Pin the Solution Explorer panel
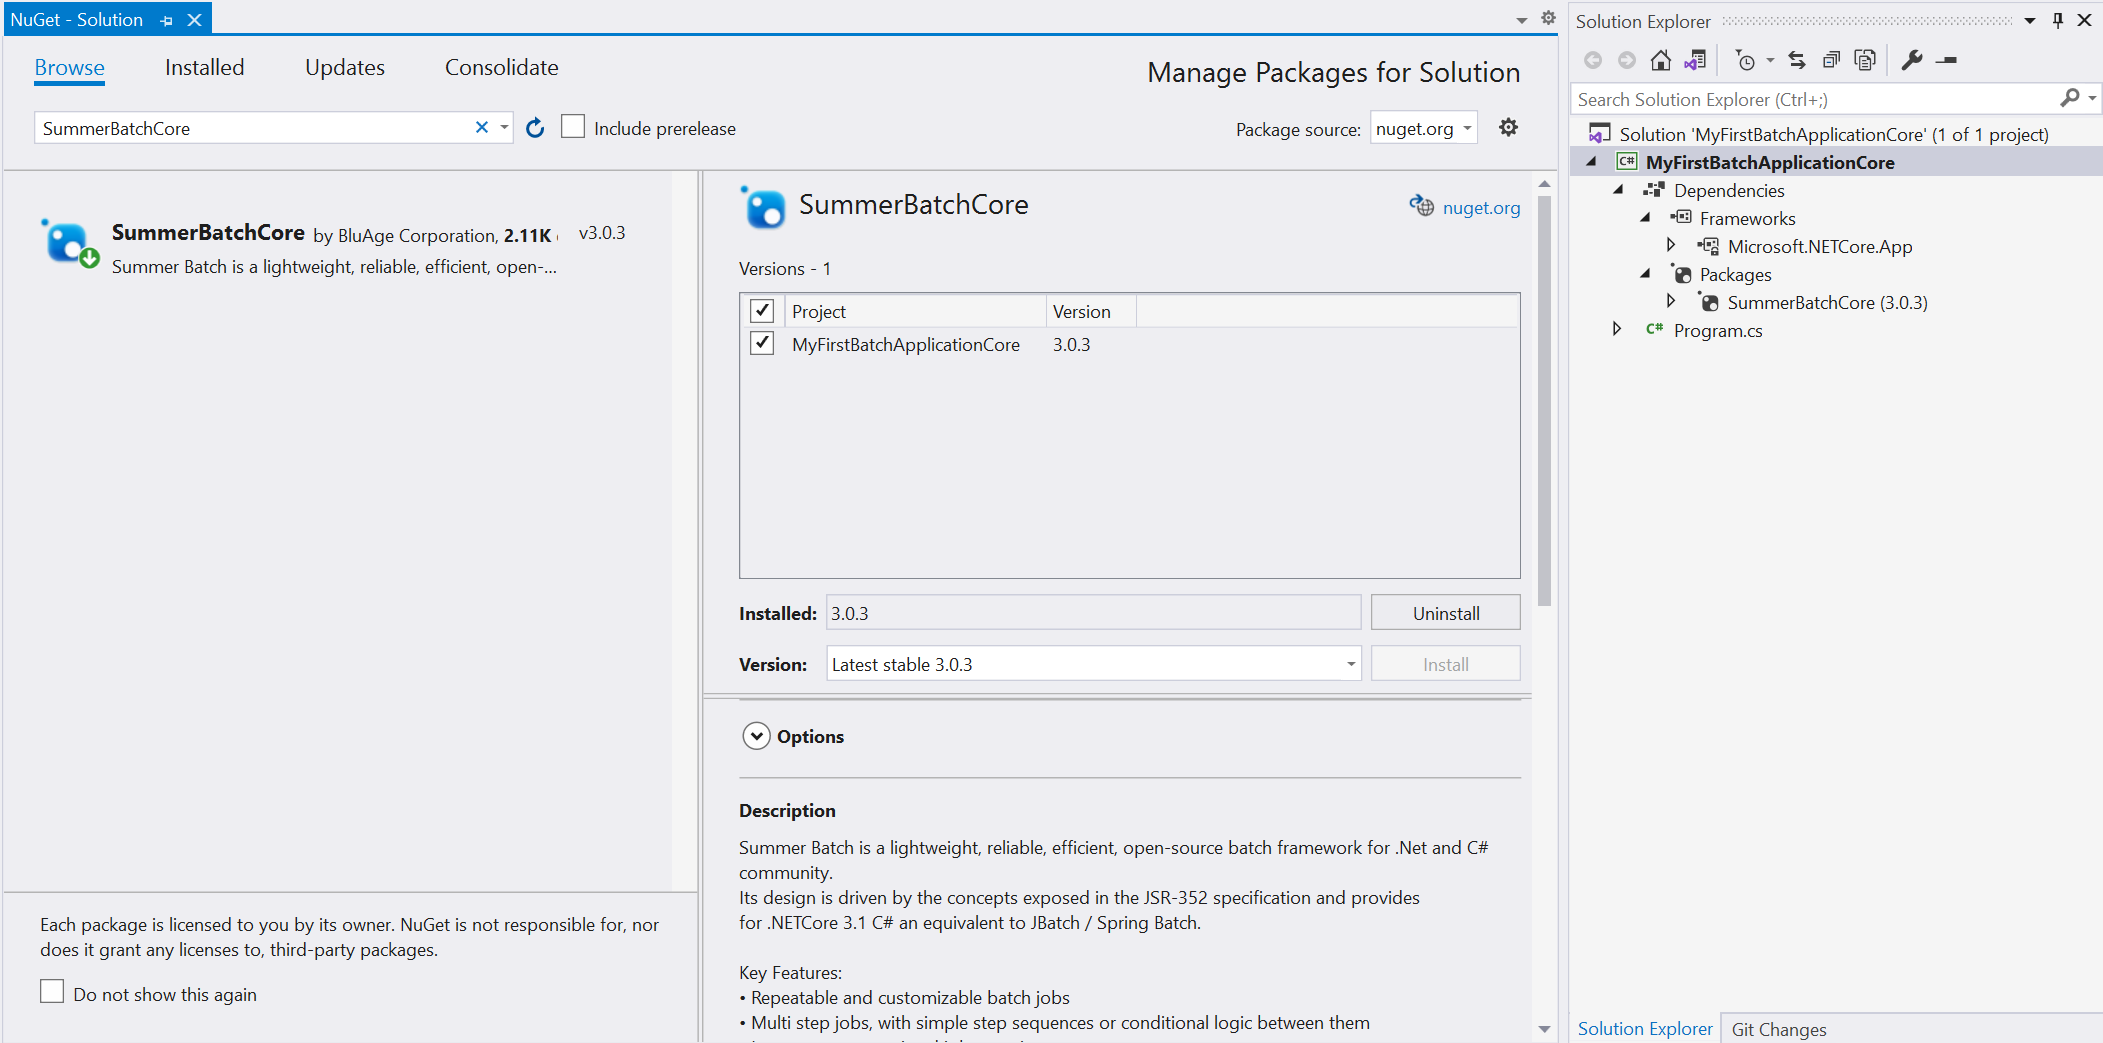The width and height of the screenshot is (2103, 1043). (2058, 20)
